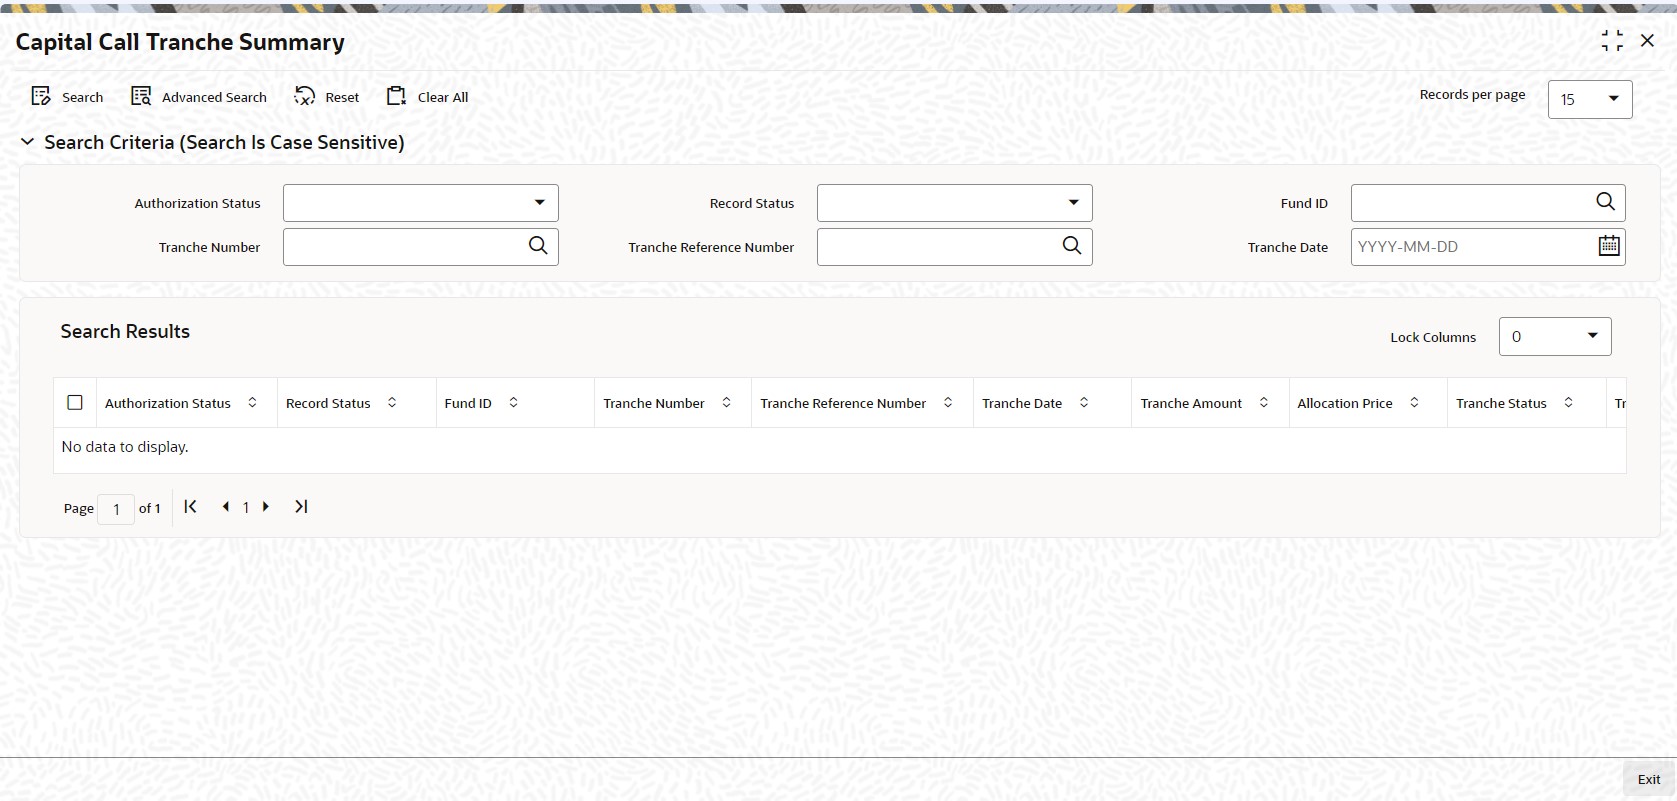
Task: Sort by Authorization Status column
Action: click(x=252, y=403)
